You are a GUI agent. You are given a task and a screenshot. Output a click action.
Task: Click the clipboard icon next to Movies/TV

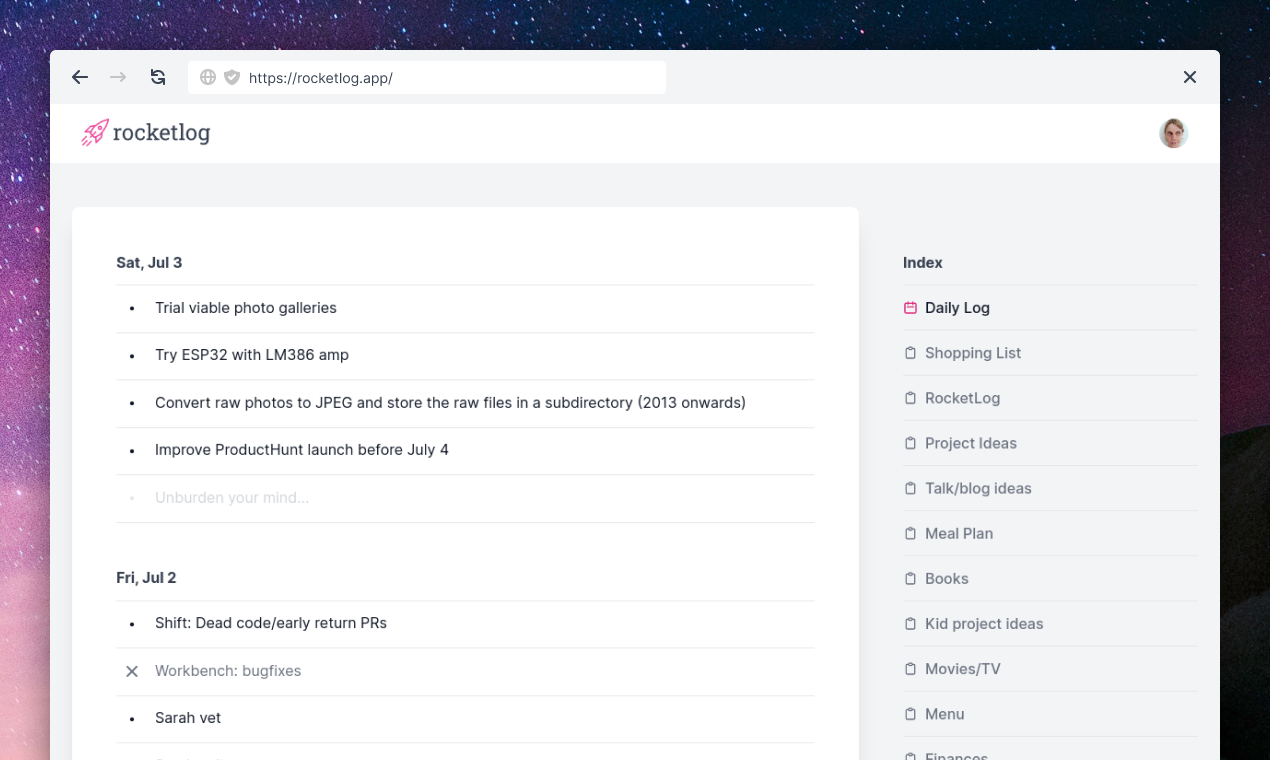(910, 669)
